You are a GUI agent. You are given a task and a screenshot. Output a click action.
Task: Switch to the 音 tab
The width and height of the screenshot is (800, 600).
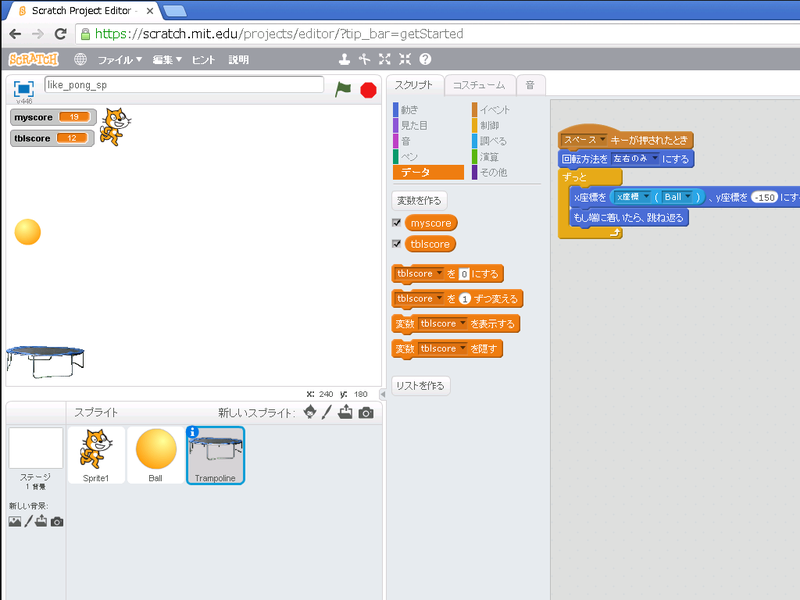pyautogui.click(x=529, y=85)
